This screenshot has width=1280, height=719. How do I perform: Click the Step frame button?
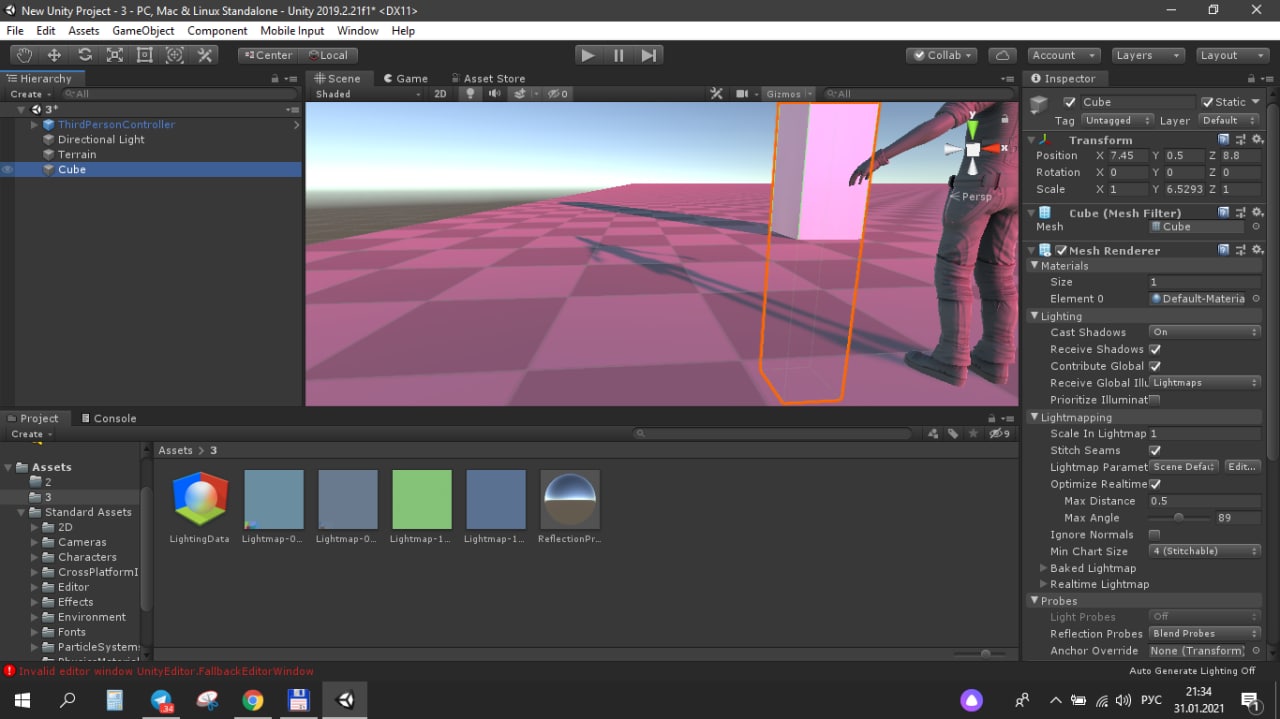click(x=649, y=55)
